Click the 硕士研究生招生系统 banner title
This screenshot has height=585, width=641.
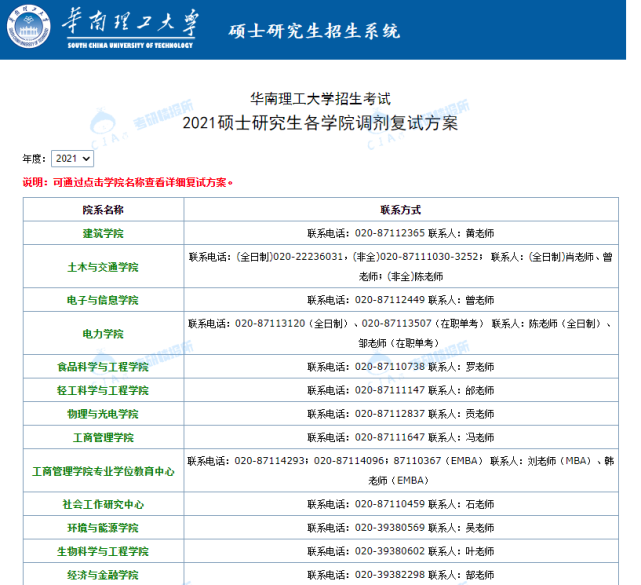coord(314,31)
